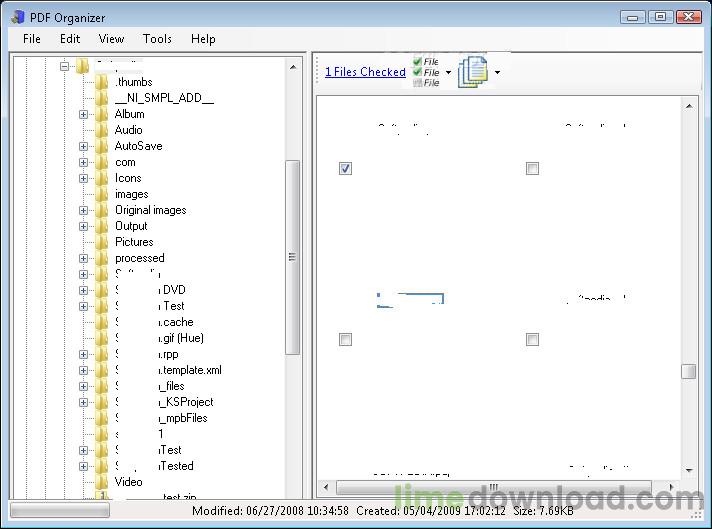This screenshot has width=712, height=529.
Task: Click the Album folder icon
Action: coord(102,114)
